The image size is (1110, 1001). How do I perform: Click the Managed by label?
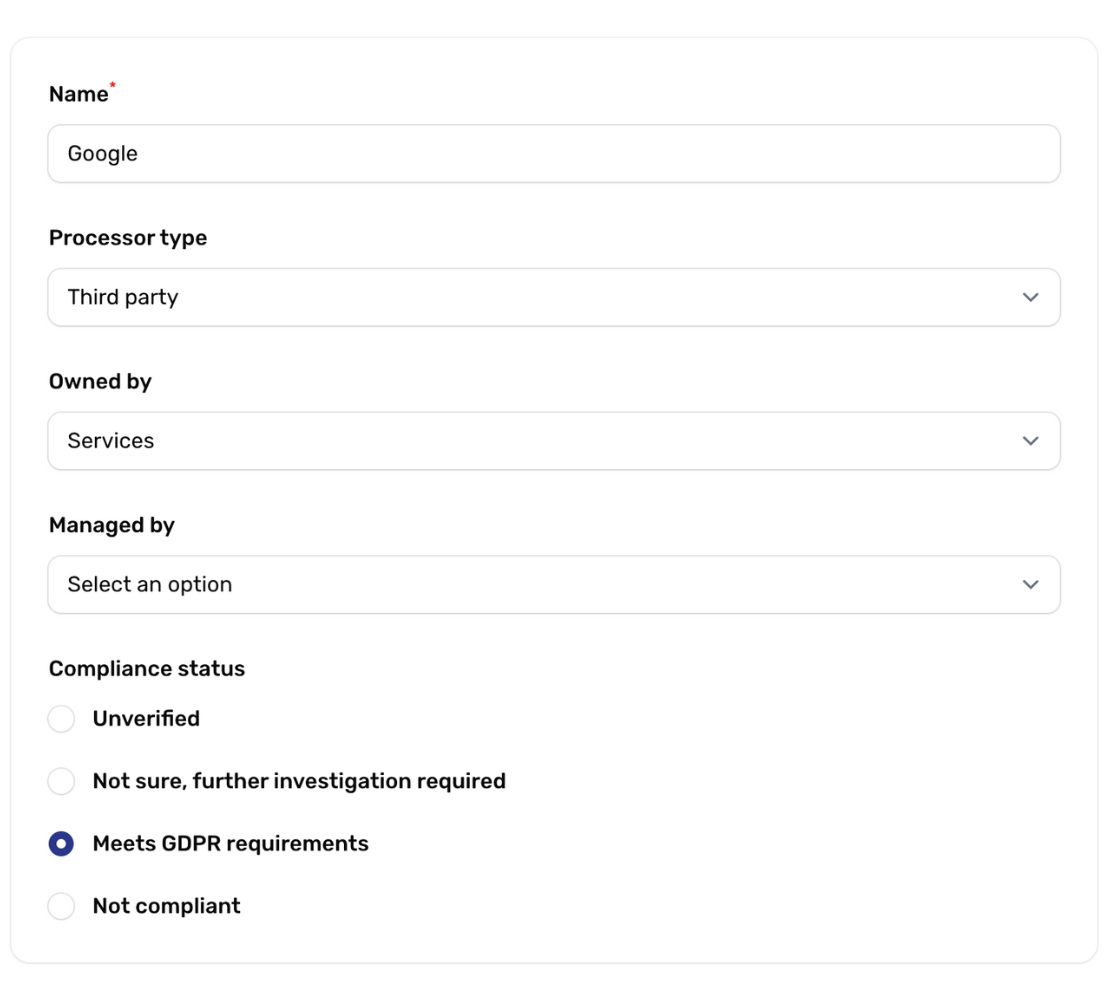pyautogui.click(x=110, y=524)
